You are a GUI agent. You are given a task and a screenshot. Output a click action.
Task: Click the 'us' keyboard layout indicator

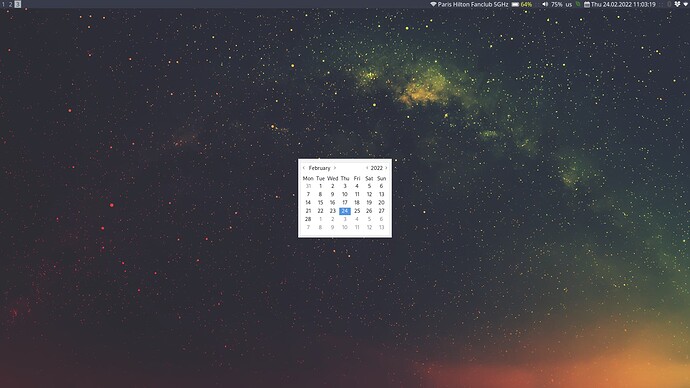(x=569, y=4)
